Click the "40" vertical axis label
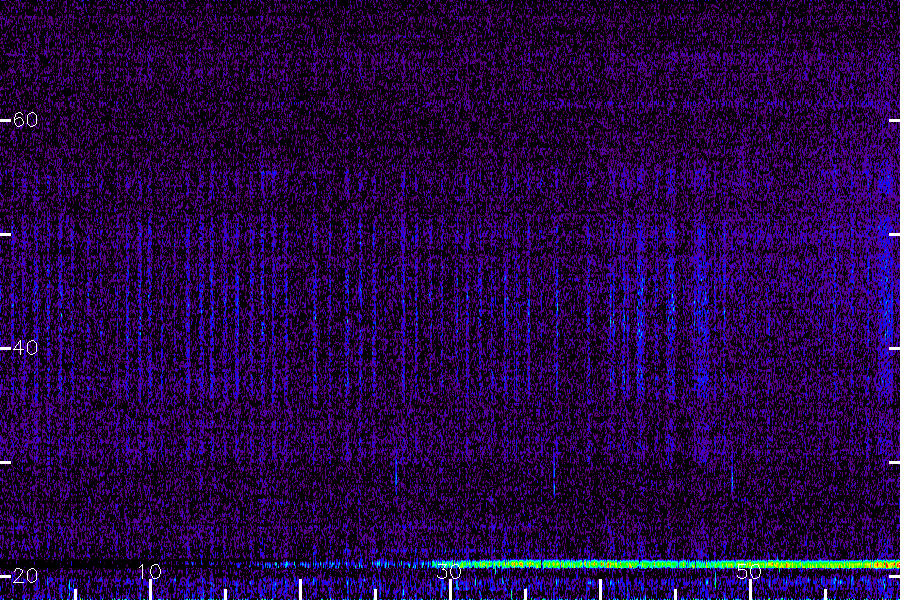The width and height of the screenshot is (900, 600). (25, 348)
